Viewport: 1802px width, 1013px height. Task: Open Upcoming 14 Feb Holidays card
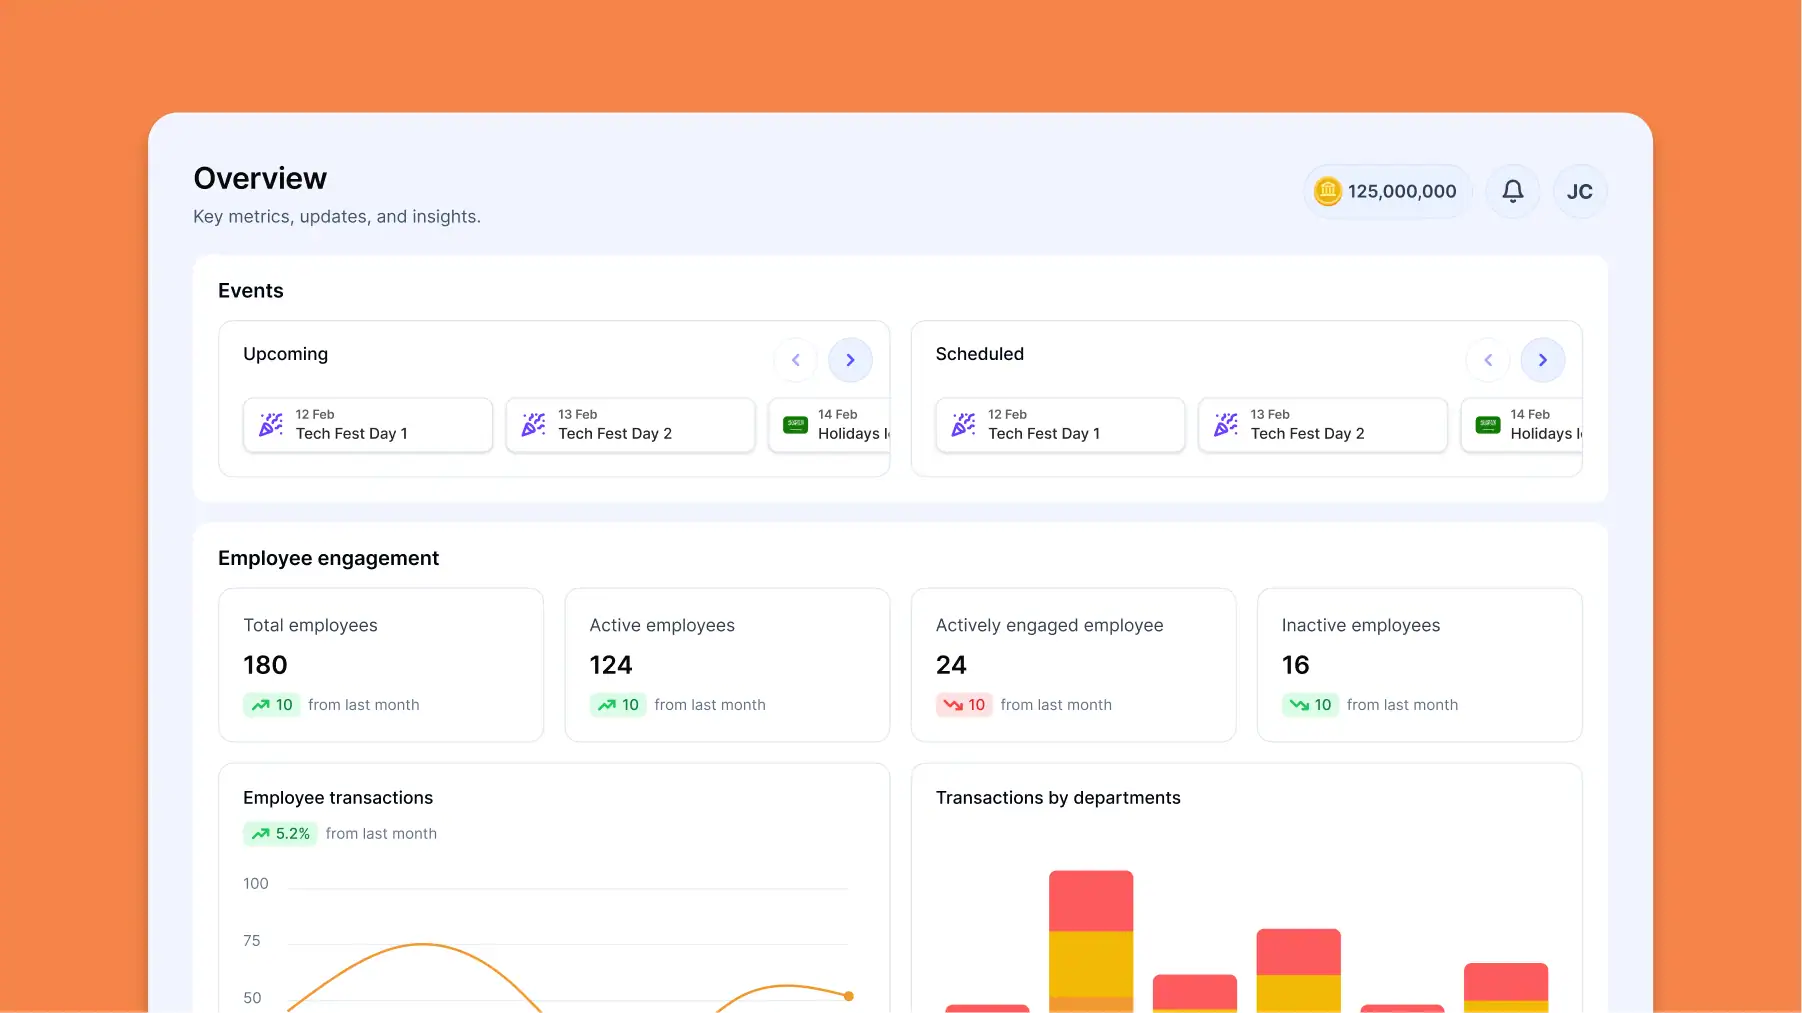point(829,425)
